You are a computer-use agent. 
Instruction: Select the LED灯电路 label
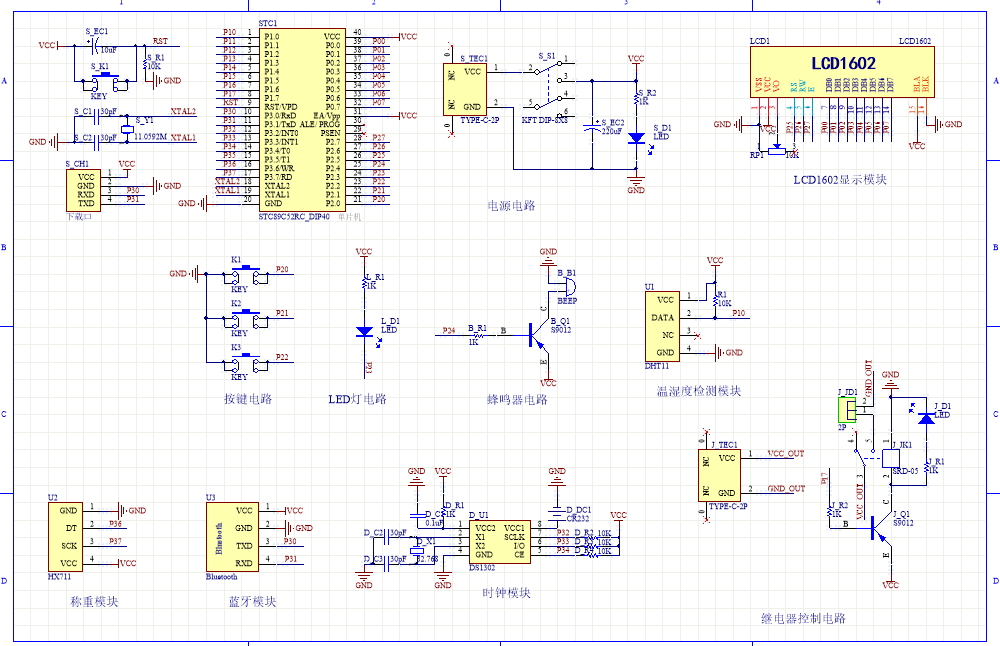coord(358,399)
